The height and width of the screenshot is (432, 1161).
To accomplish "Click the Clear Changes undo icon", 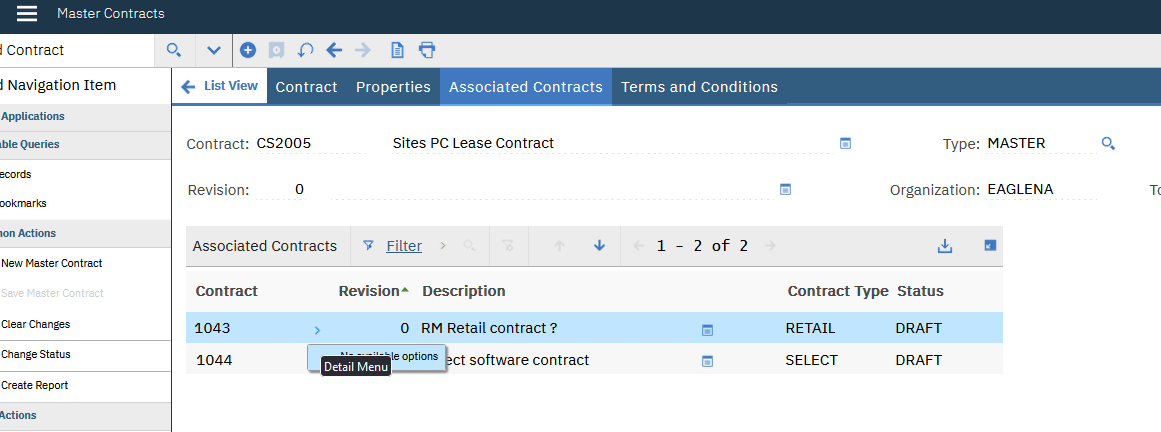I will click(x=306, y=50).
